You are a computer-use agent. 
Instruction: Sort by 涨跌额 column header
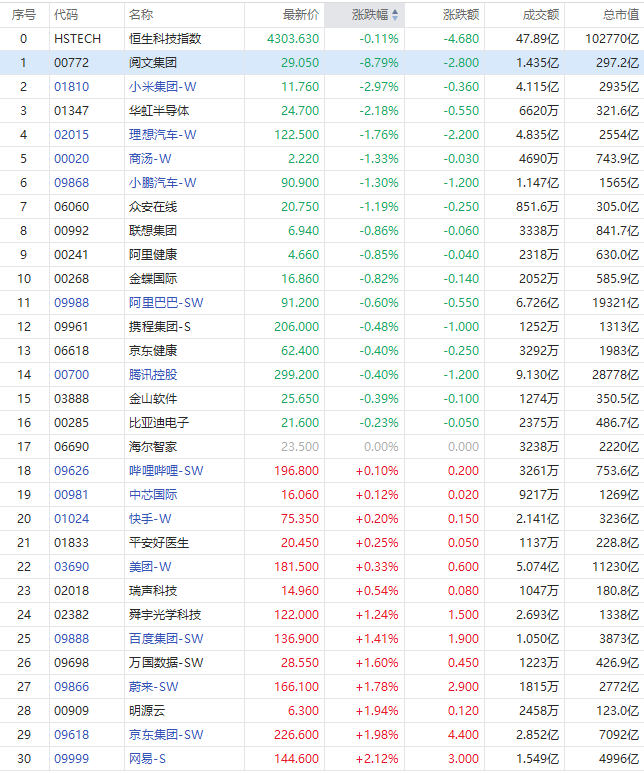click(x=461, y=15)
